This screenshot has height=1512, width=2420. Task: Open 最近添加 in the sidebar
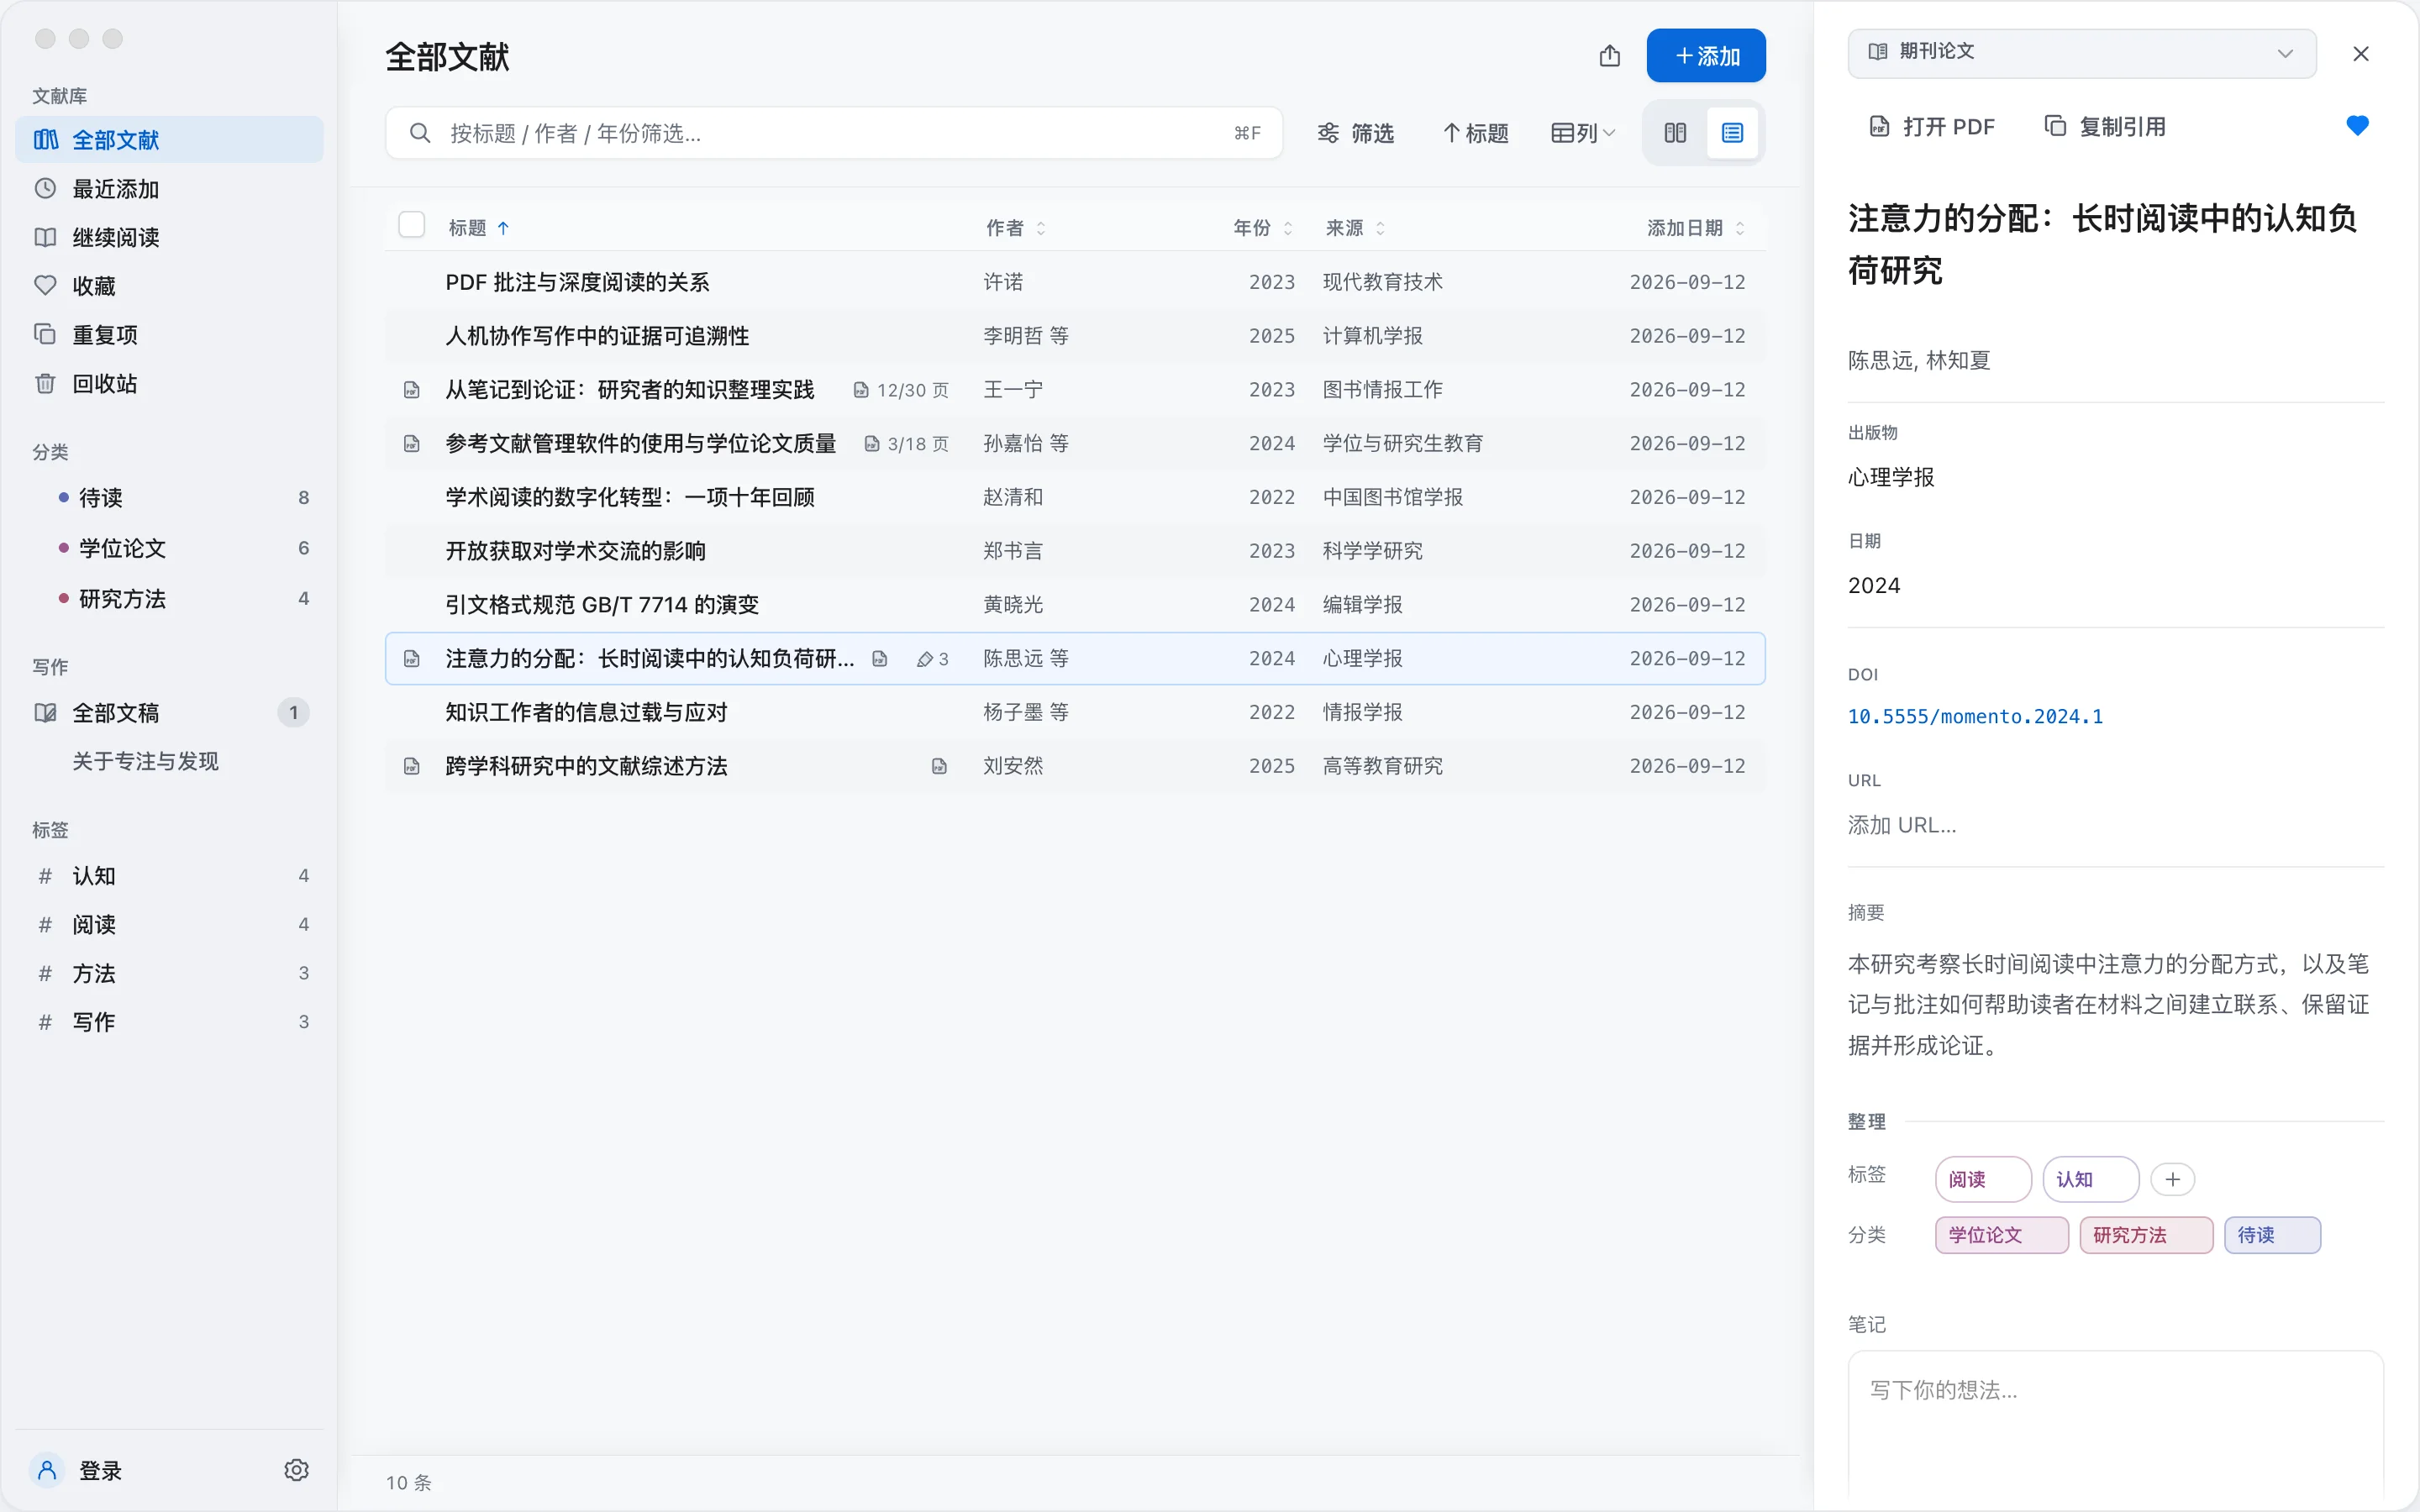[x=169, y=189]
